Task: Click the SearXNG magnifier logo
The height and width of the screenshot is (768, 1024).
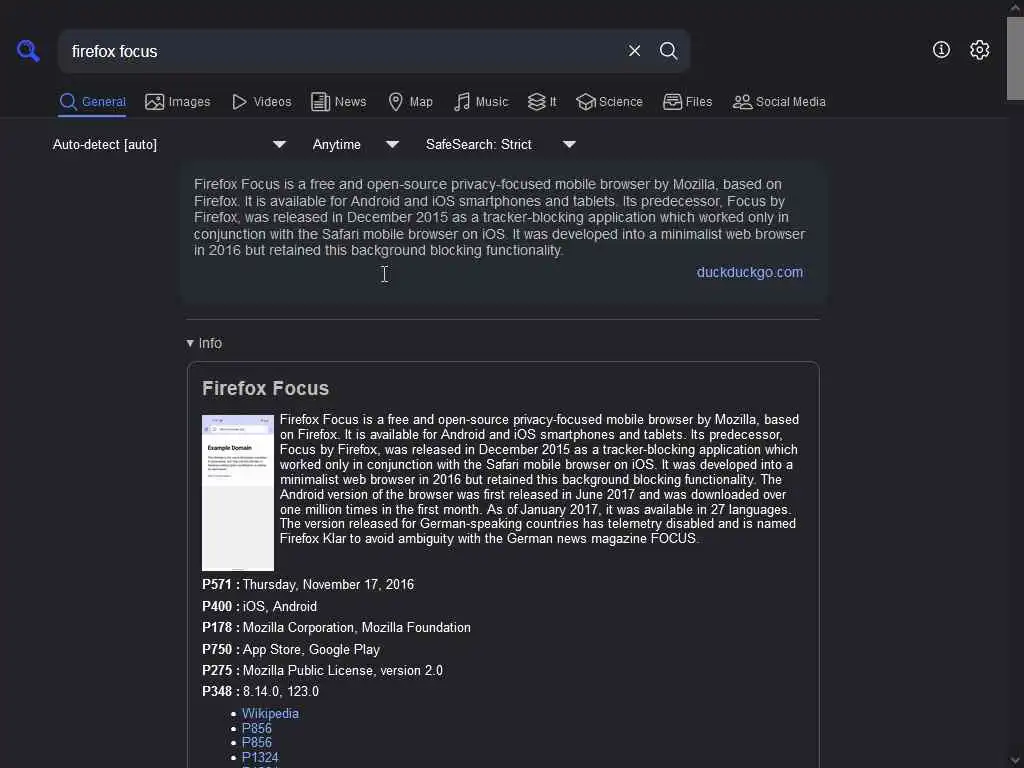Action: (x=28, y=51)
